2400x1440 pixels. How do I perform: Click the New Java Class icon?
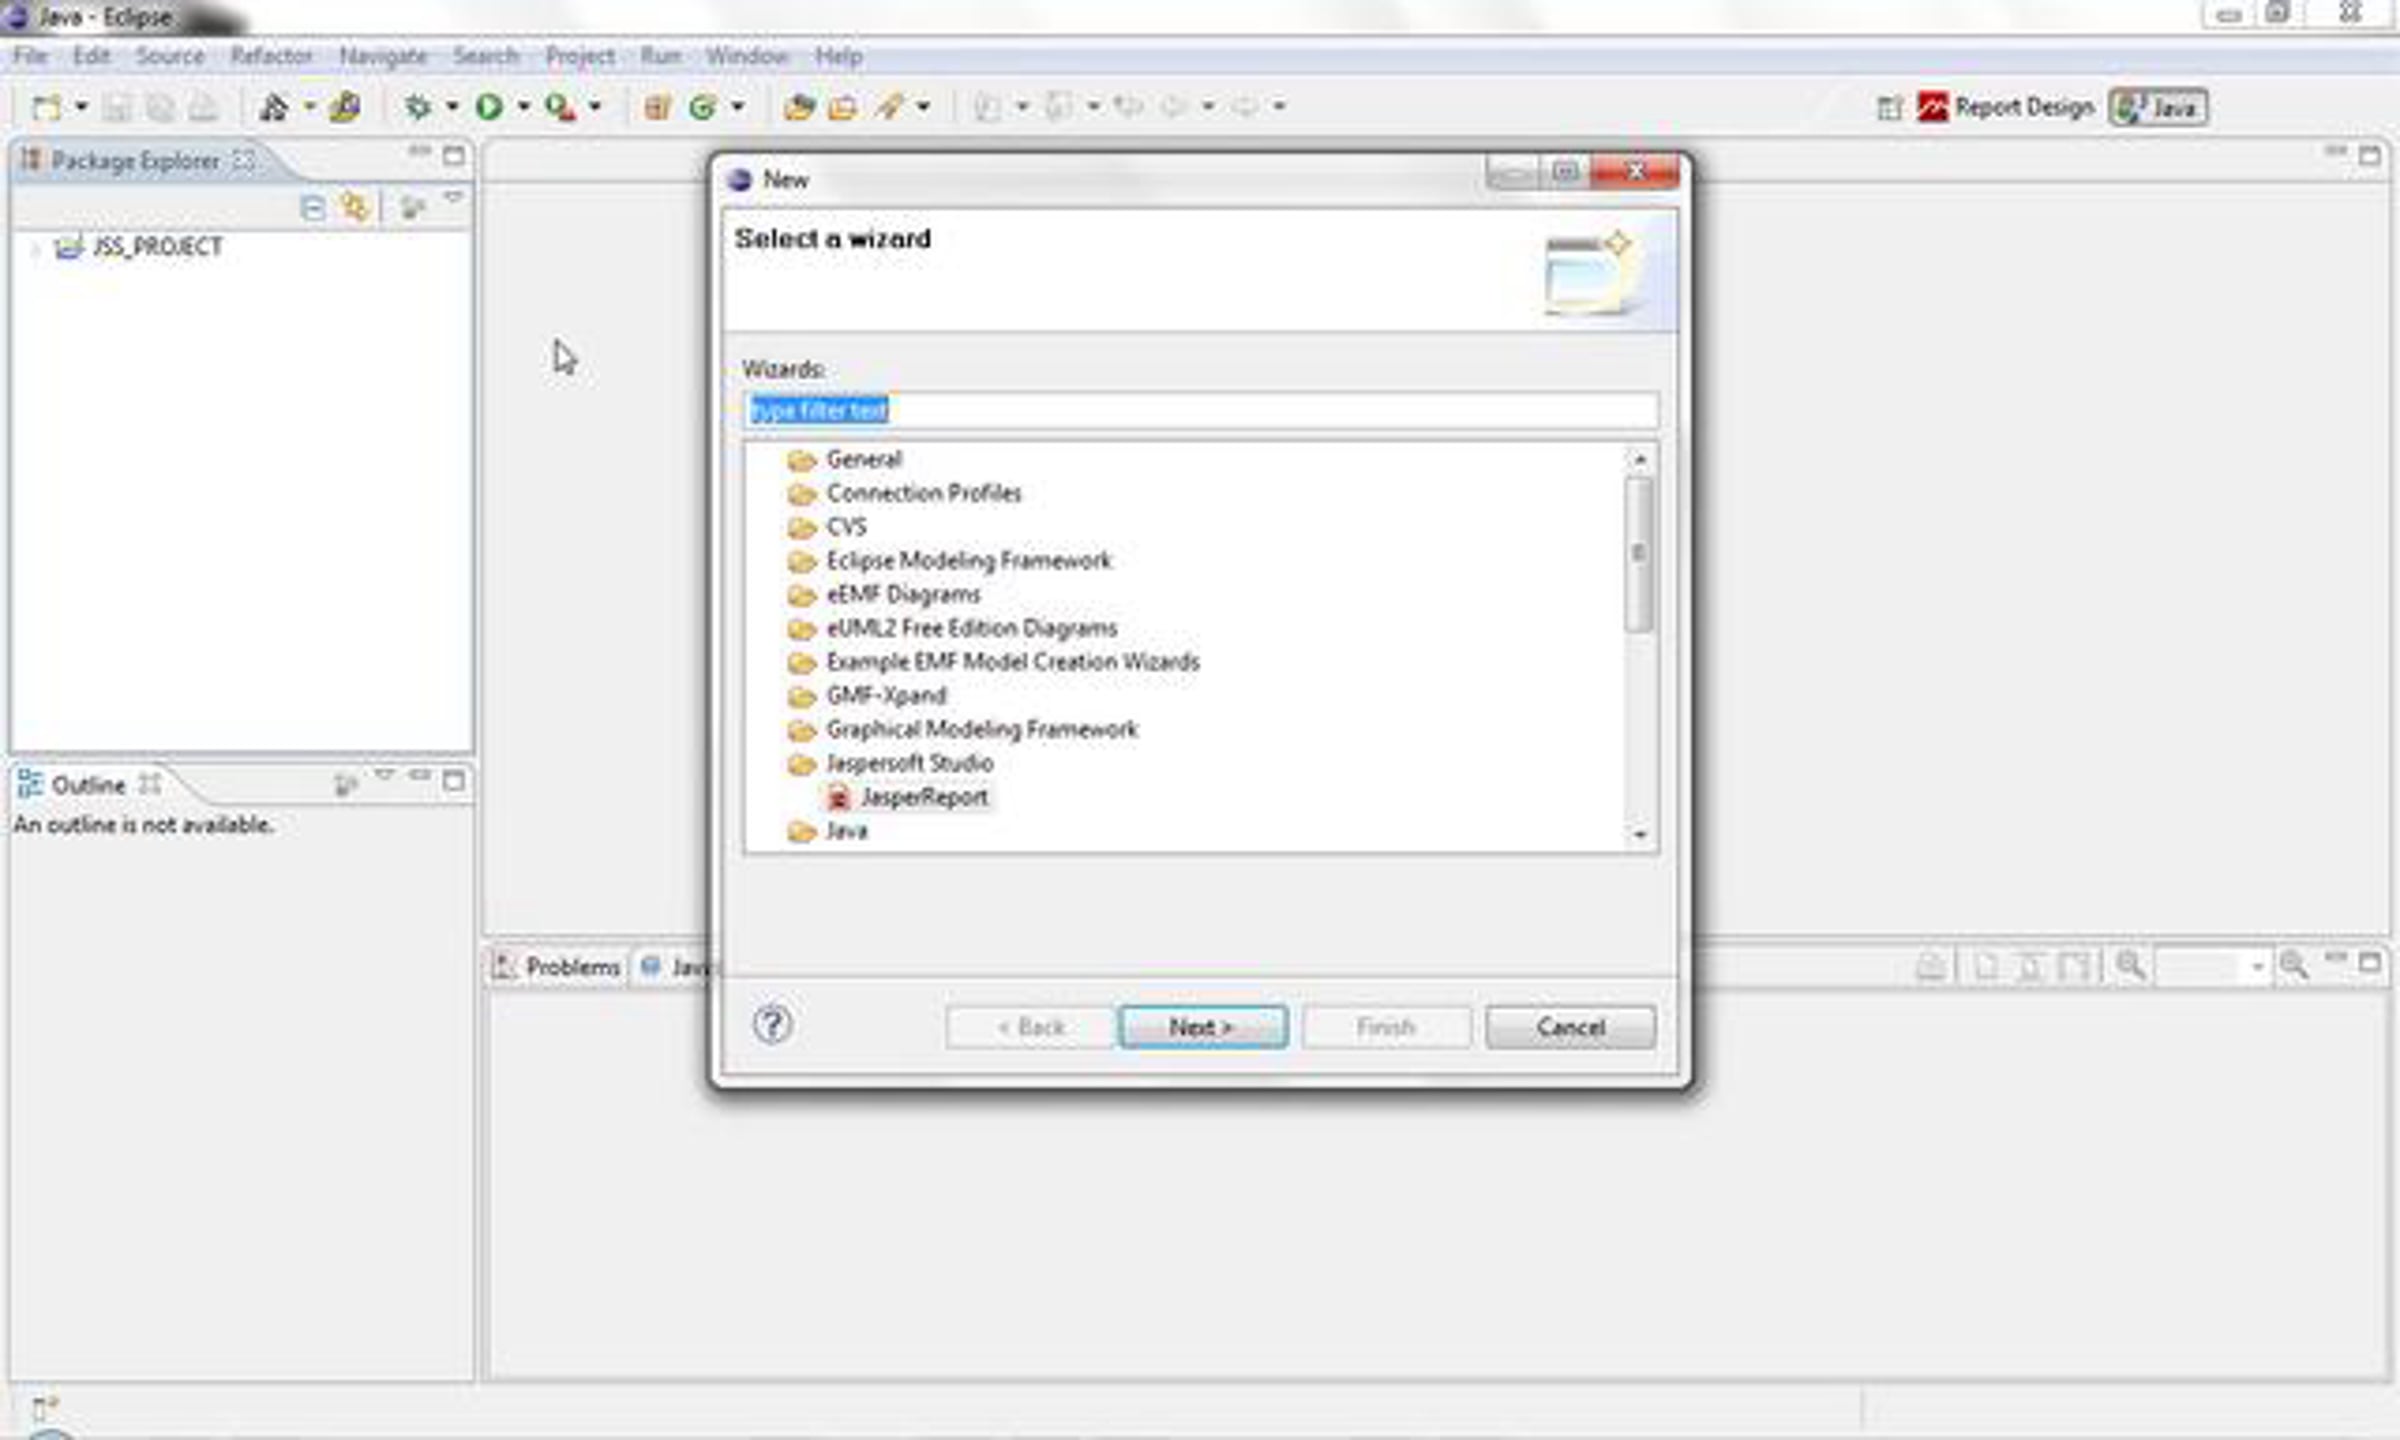703,106
